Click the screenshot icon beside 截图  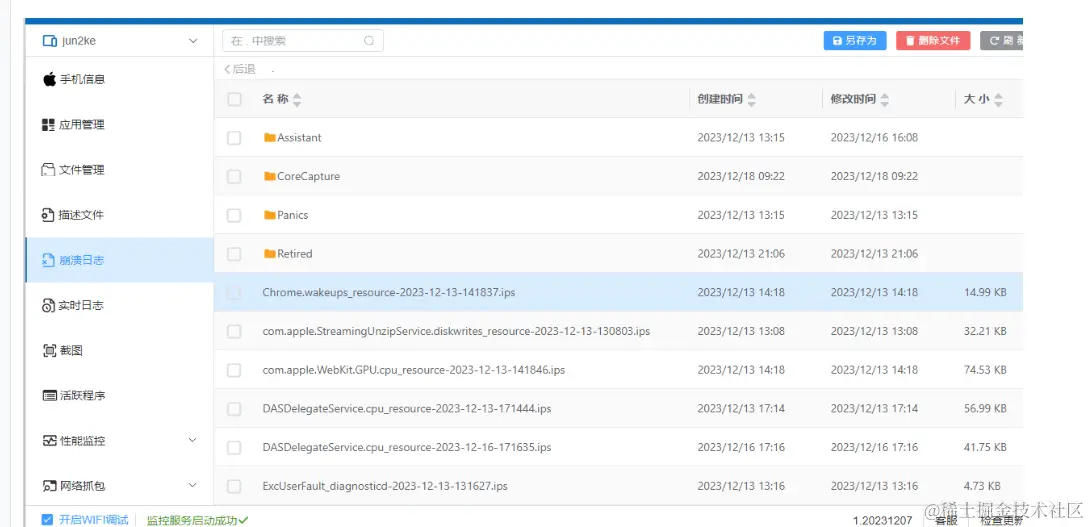point(49,350)
